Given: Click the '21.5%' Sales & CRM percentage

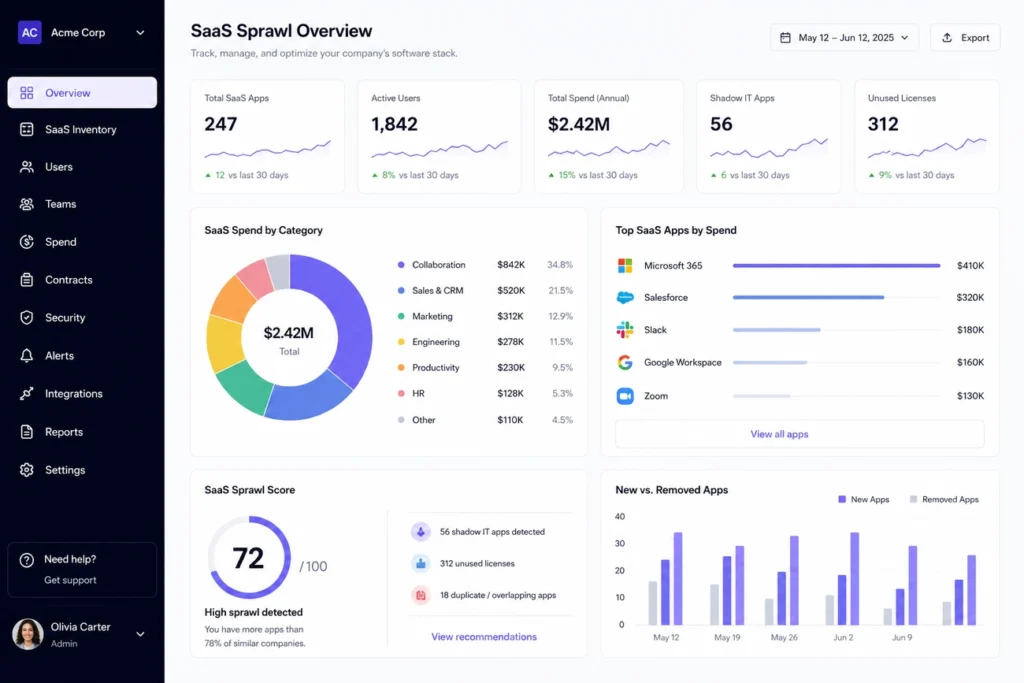Looking at the screenshot, I should (560, 291).
